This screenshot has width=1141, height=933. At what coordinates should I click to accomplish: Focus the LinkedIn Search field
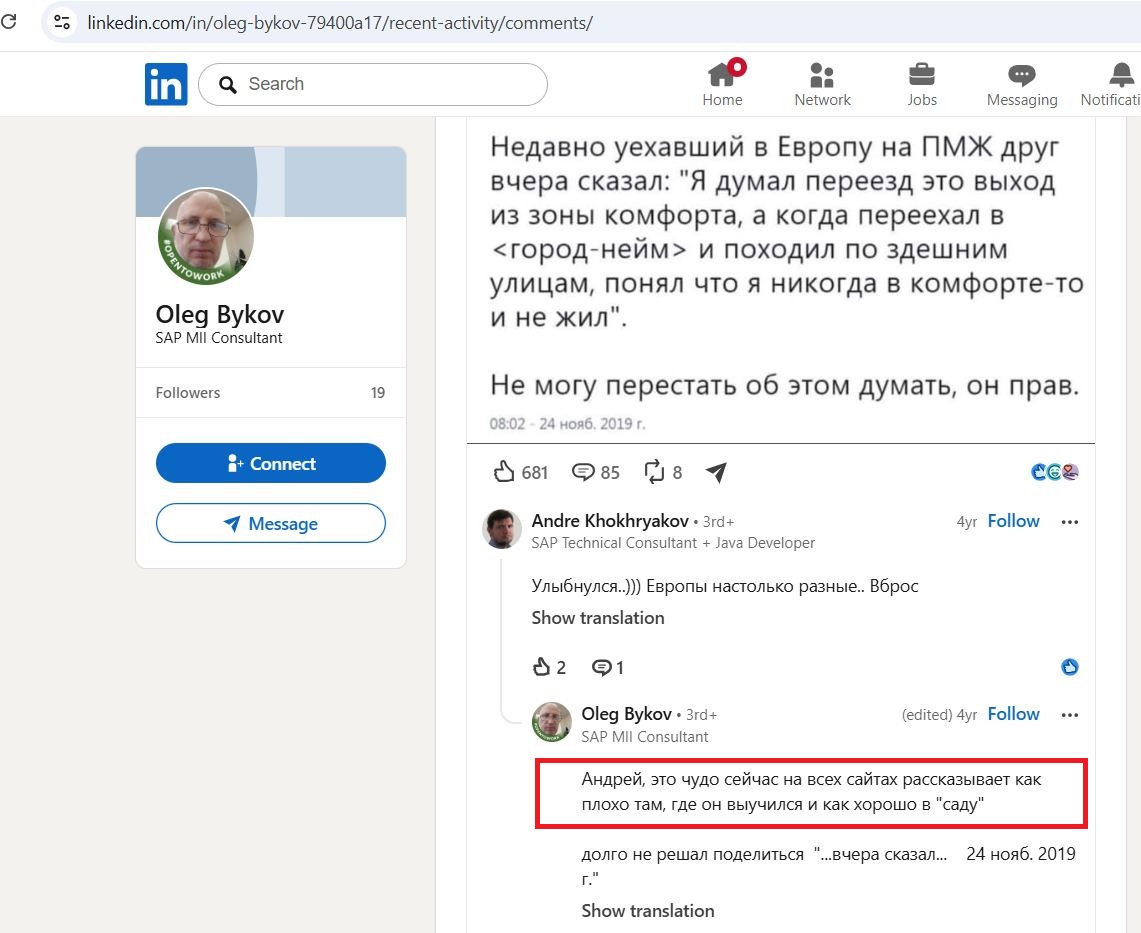click(x=373, y=84)
